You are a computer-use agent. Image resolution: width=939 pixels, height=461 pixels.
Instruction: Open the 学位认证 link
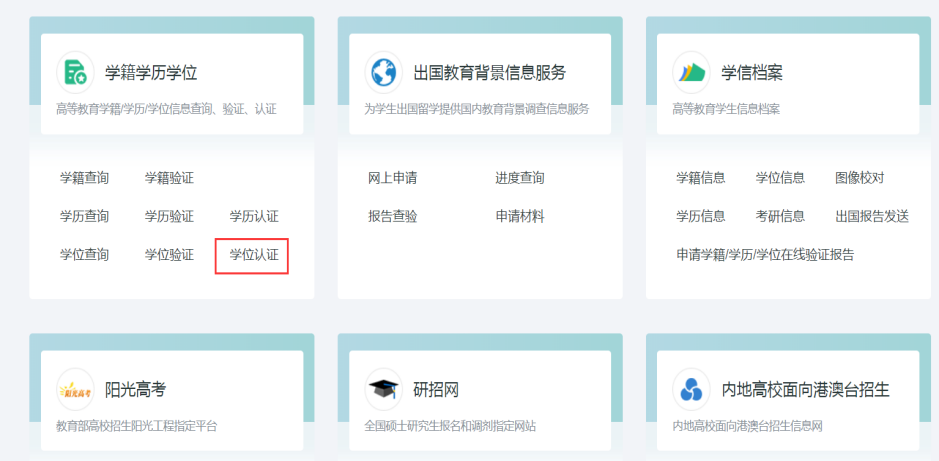click(x=253, y=255)
